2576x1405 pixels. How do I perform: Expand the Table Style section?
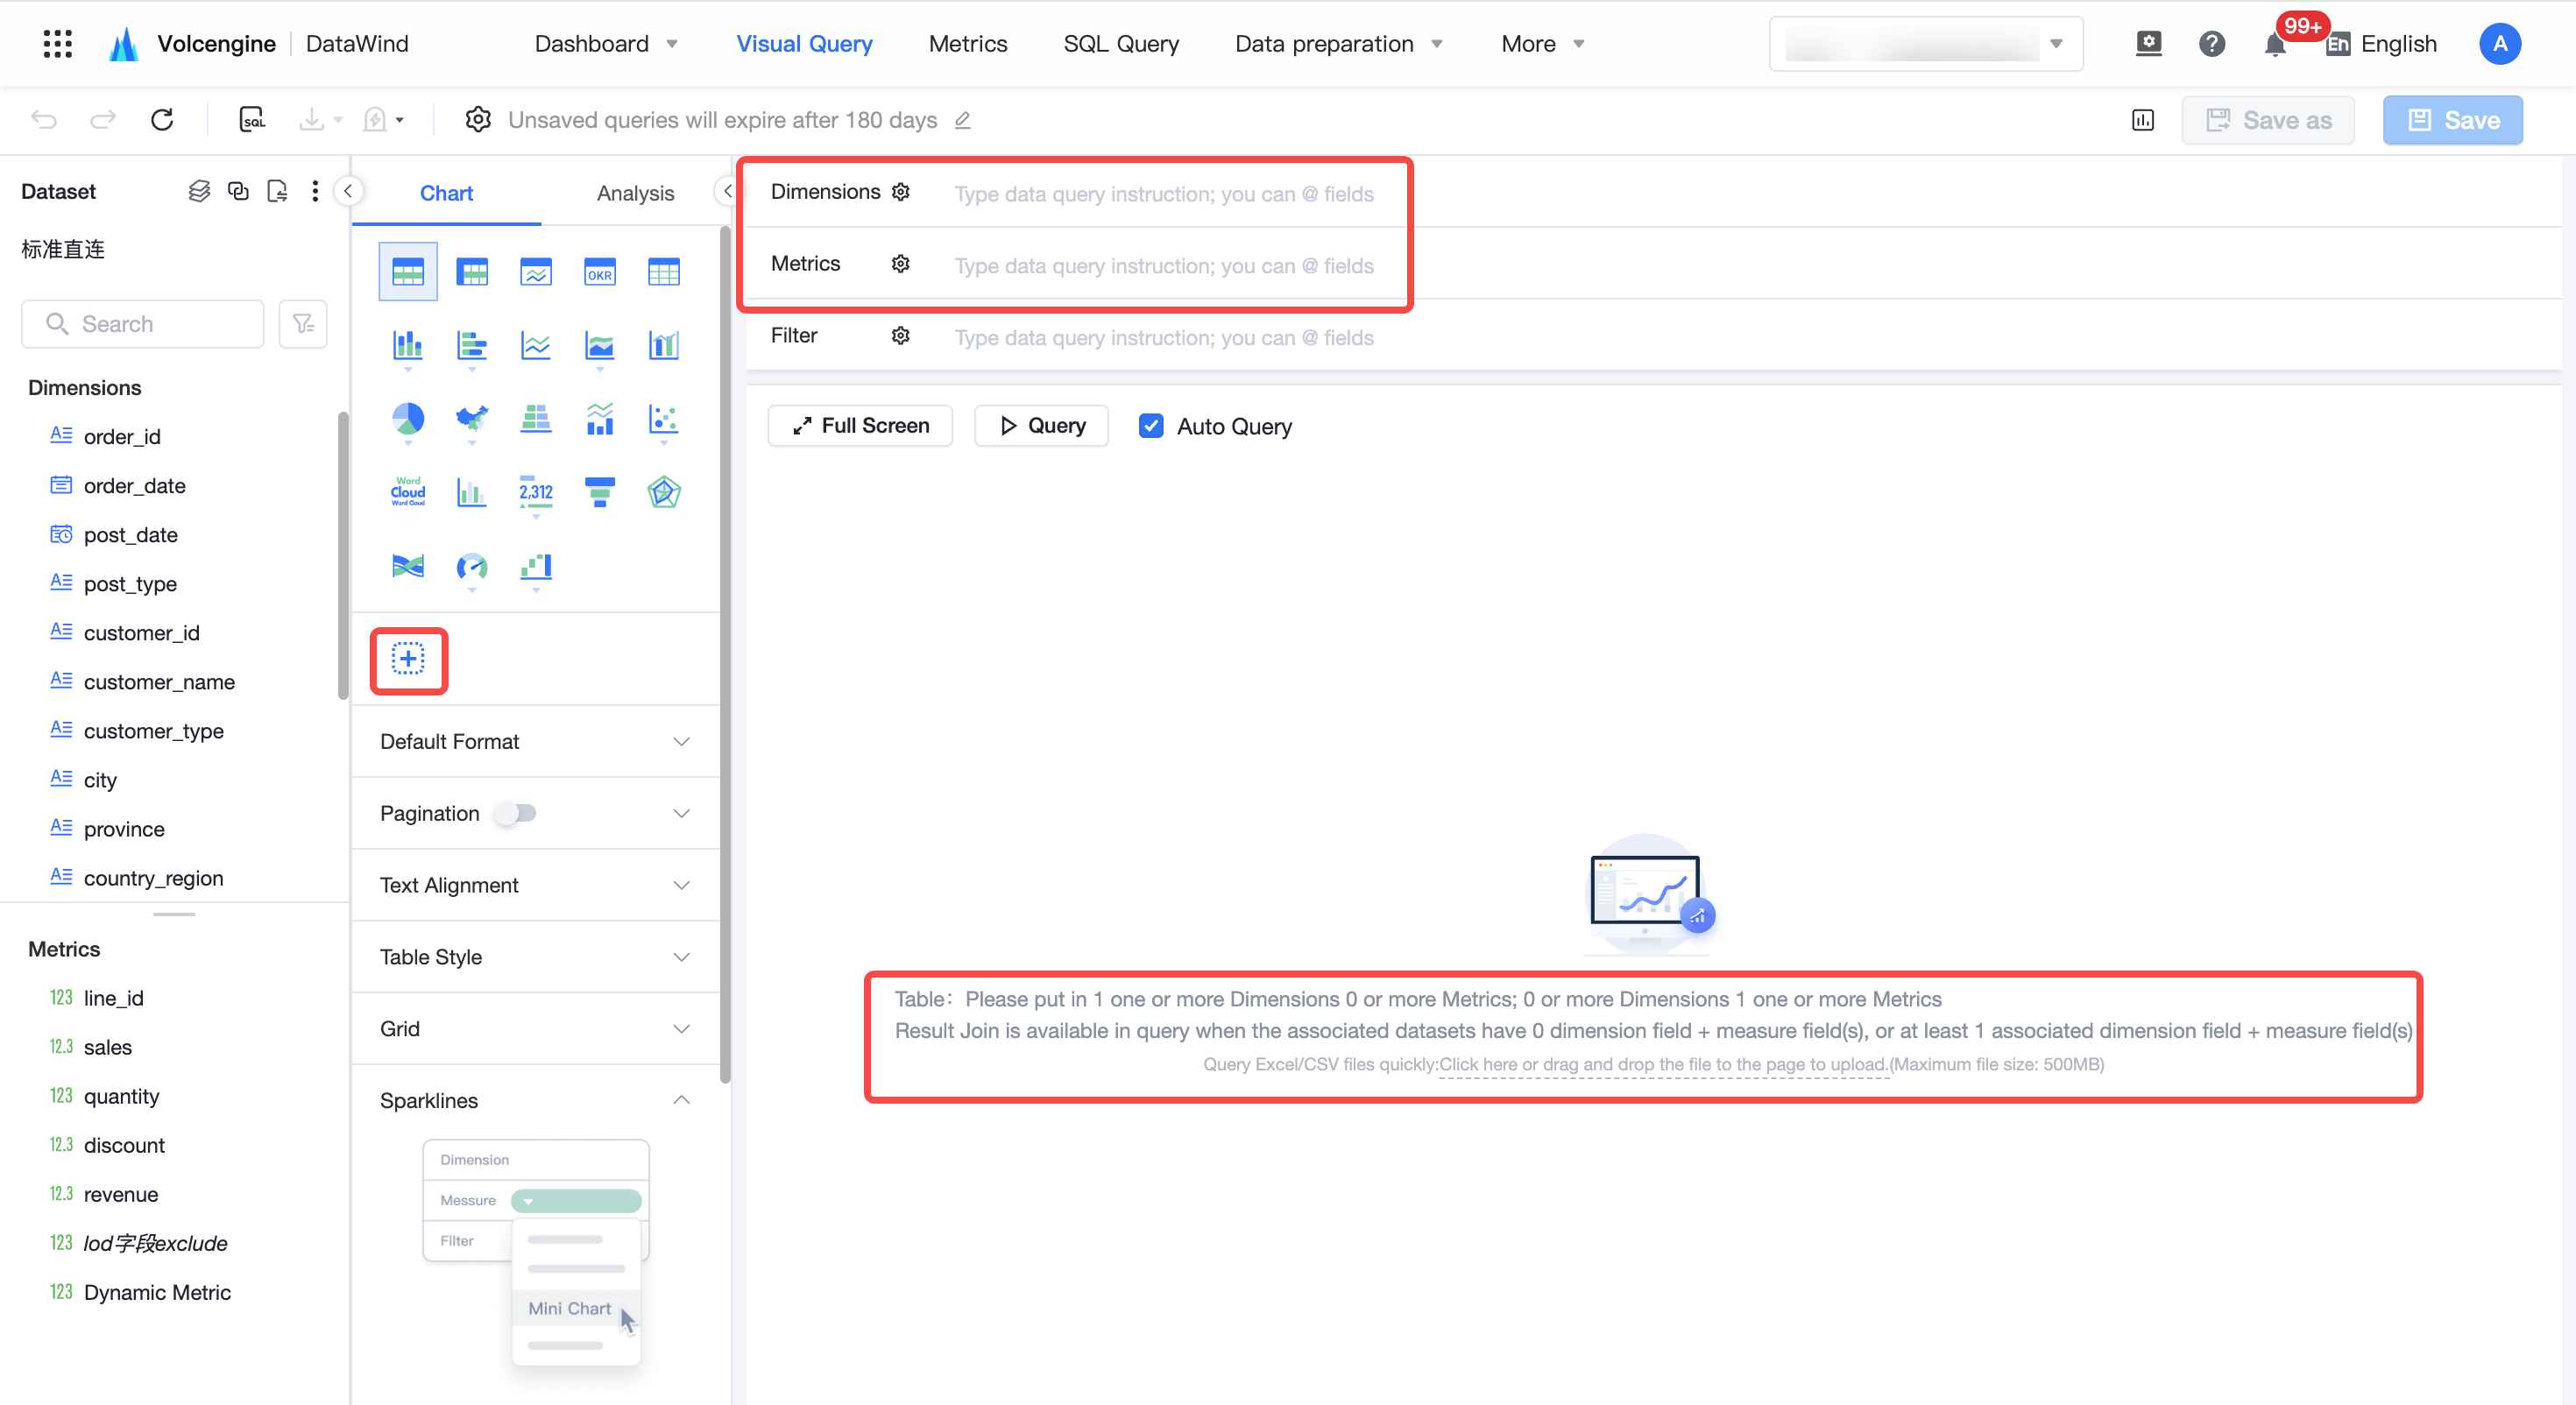coord(535,957)
